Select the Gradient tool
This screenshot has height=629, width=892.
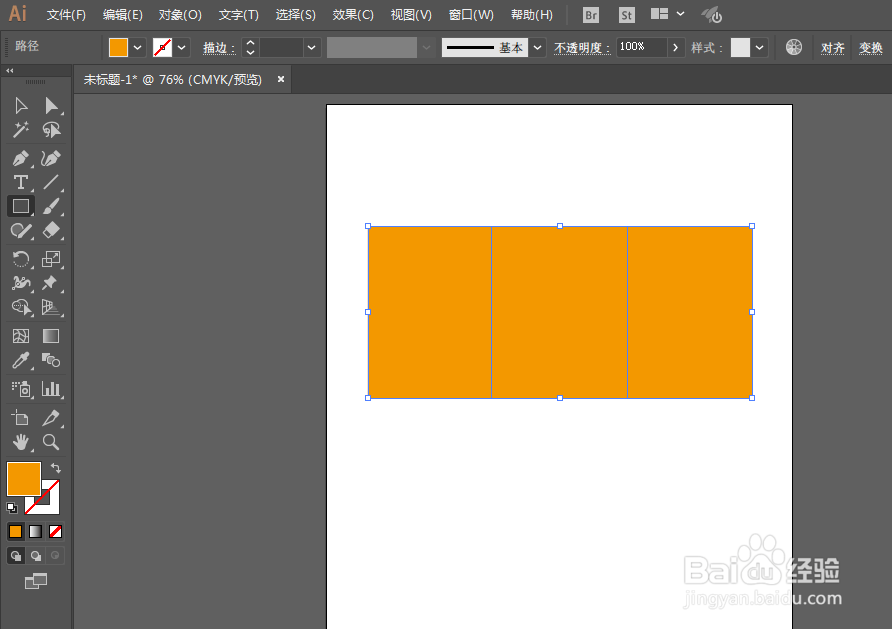(51, 336)
